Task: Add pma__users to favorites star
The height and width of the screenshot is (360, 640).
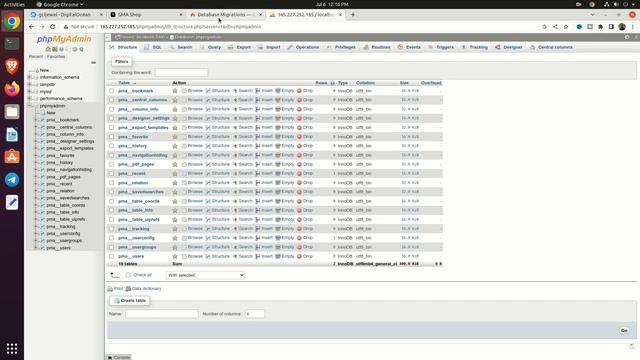Action: point(175,256)
